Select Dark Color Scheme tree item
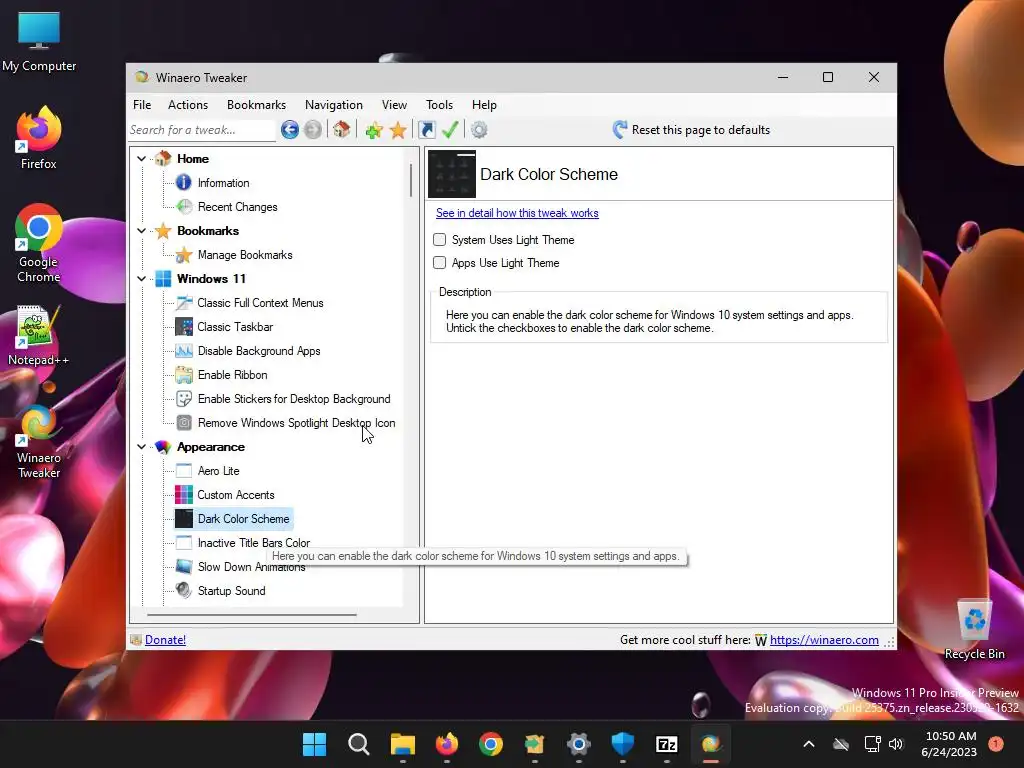Image resolution: width=1024 pixels, height=768 pixels. [x=243, y=519]
